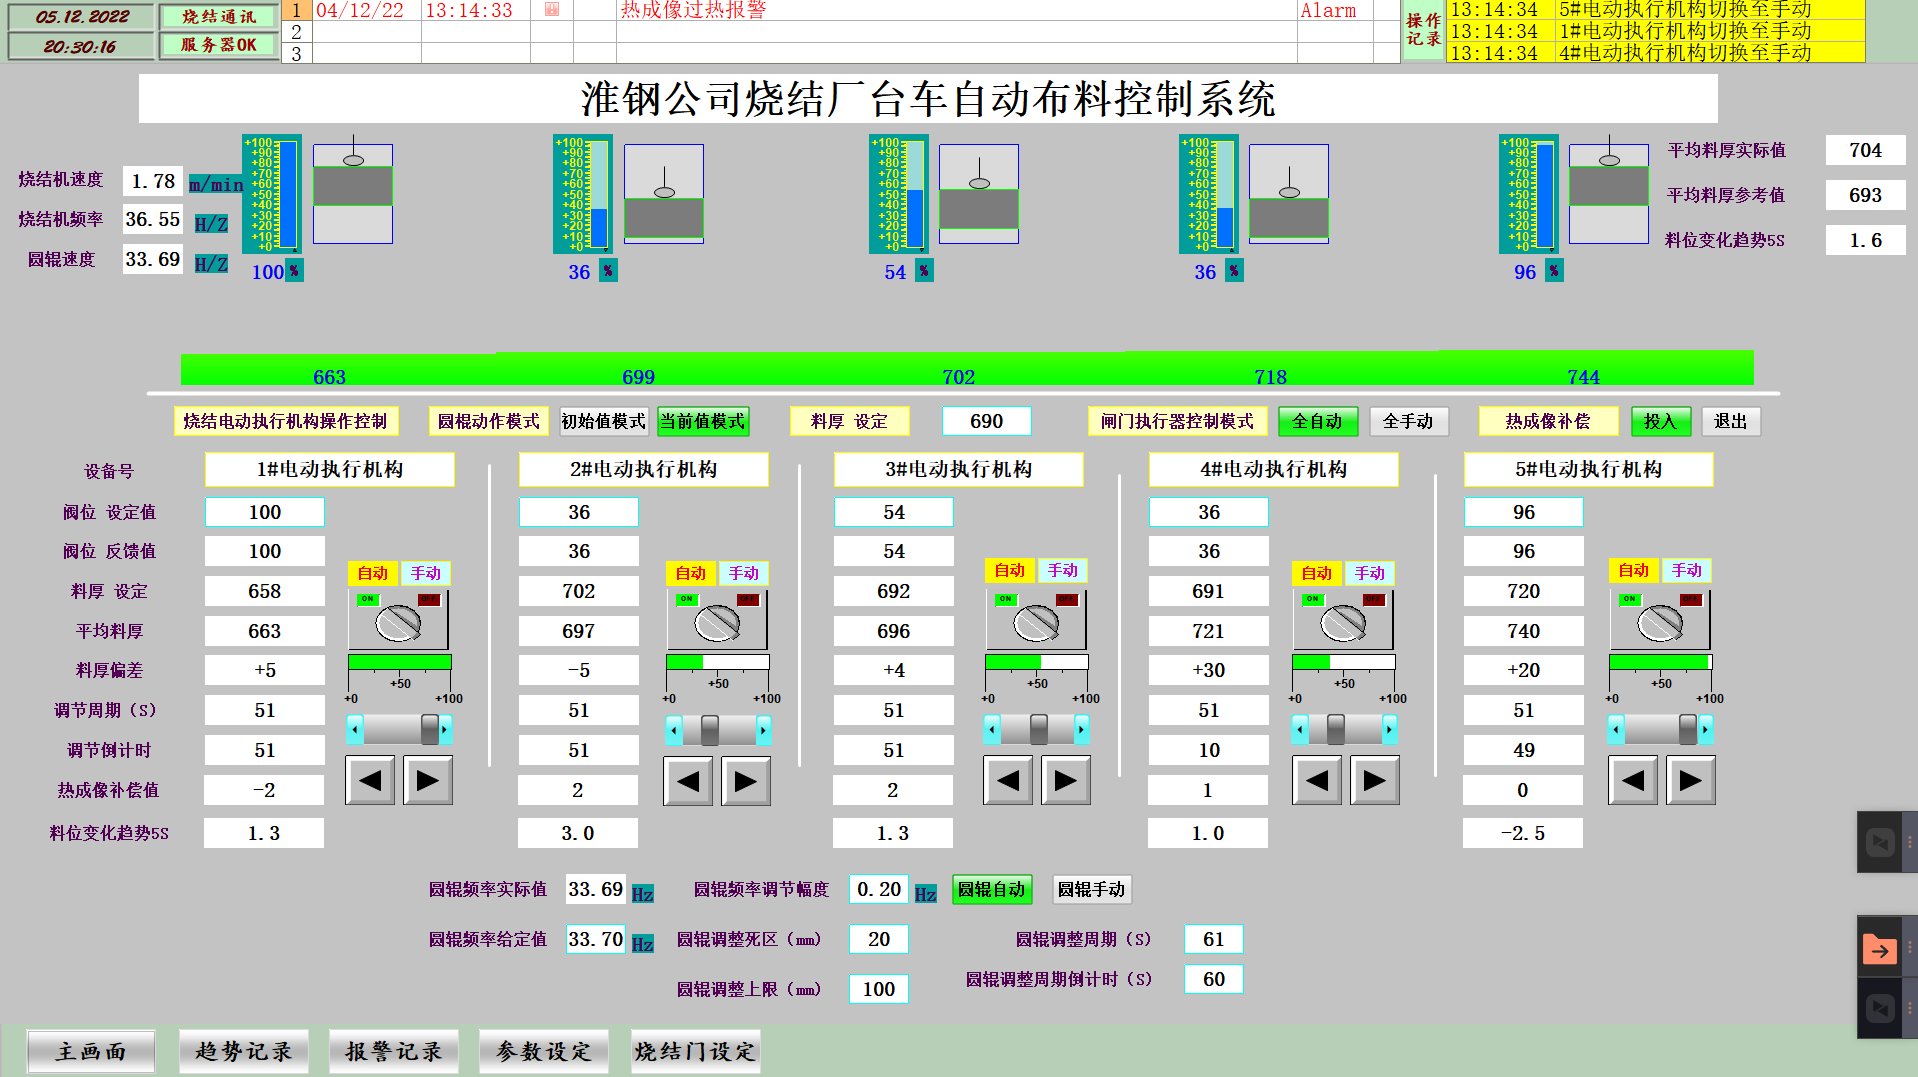The width and height of the screenshot is (1918, 1077).
Task: Select 自动 mode for 3# actuator
Action: click(1010, 570)
